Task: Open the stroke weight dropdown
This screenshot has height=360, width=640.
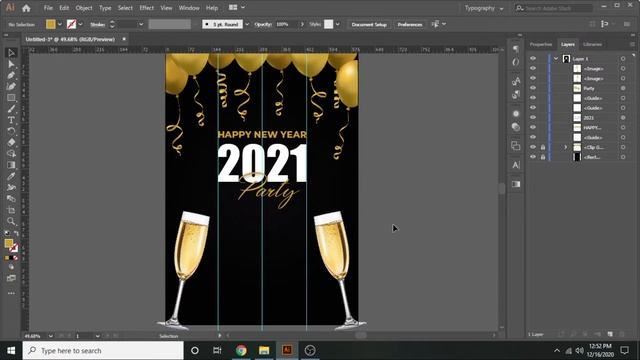Action: coord(141,24)
